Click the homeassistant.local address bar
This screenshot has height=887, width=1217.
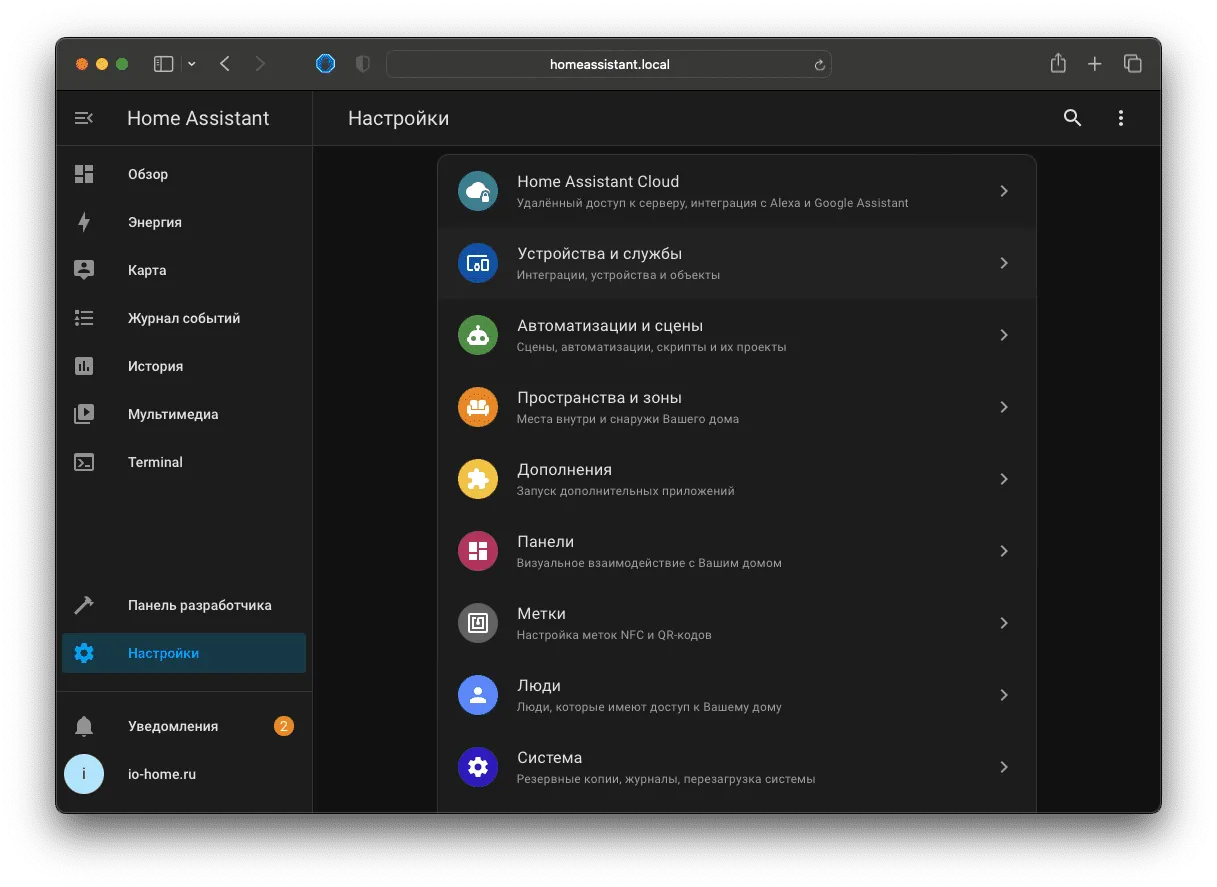pos(609,64)
